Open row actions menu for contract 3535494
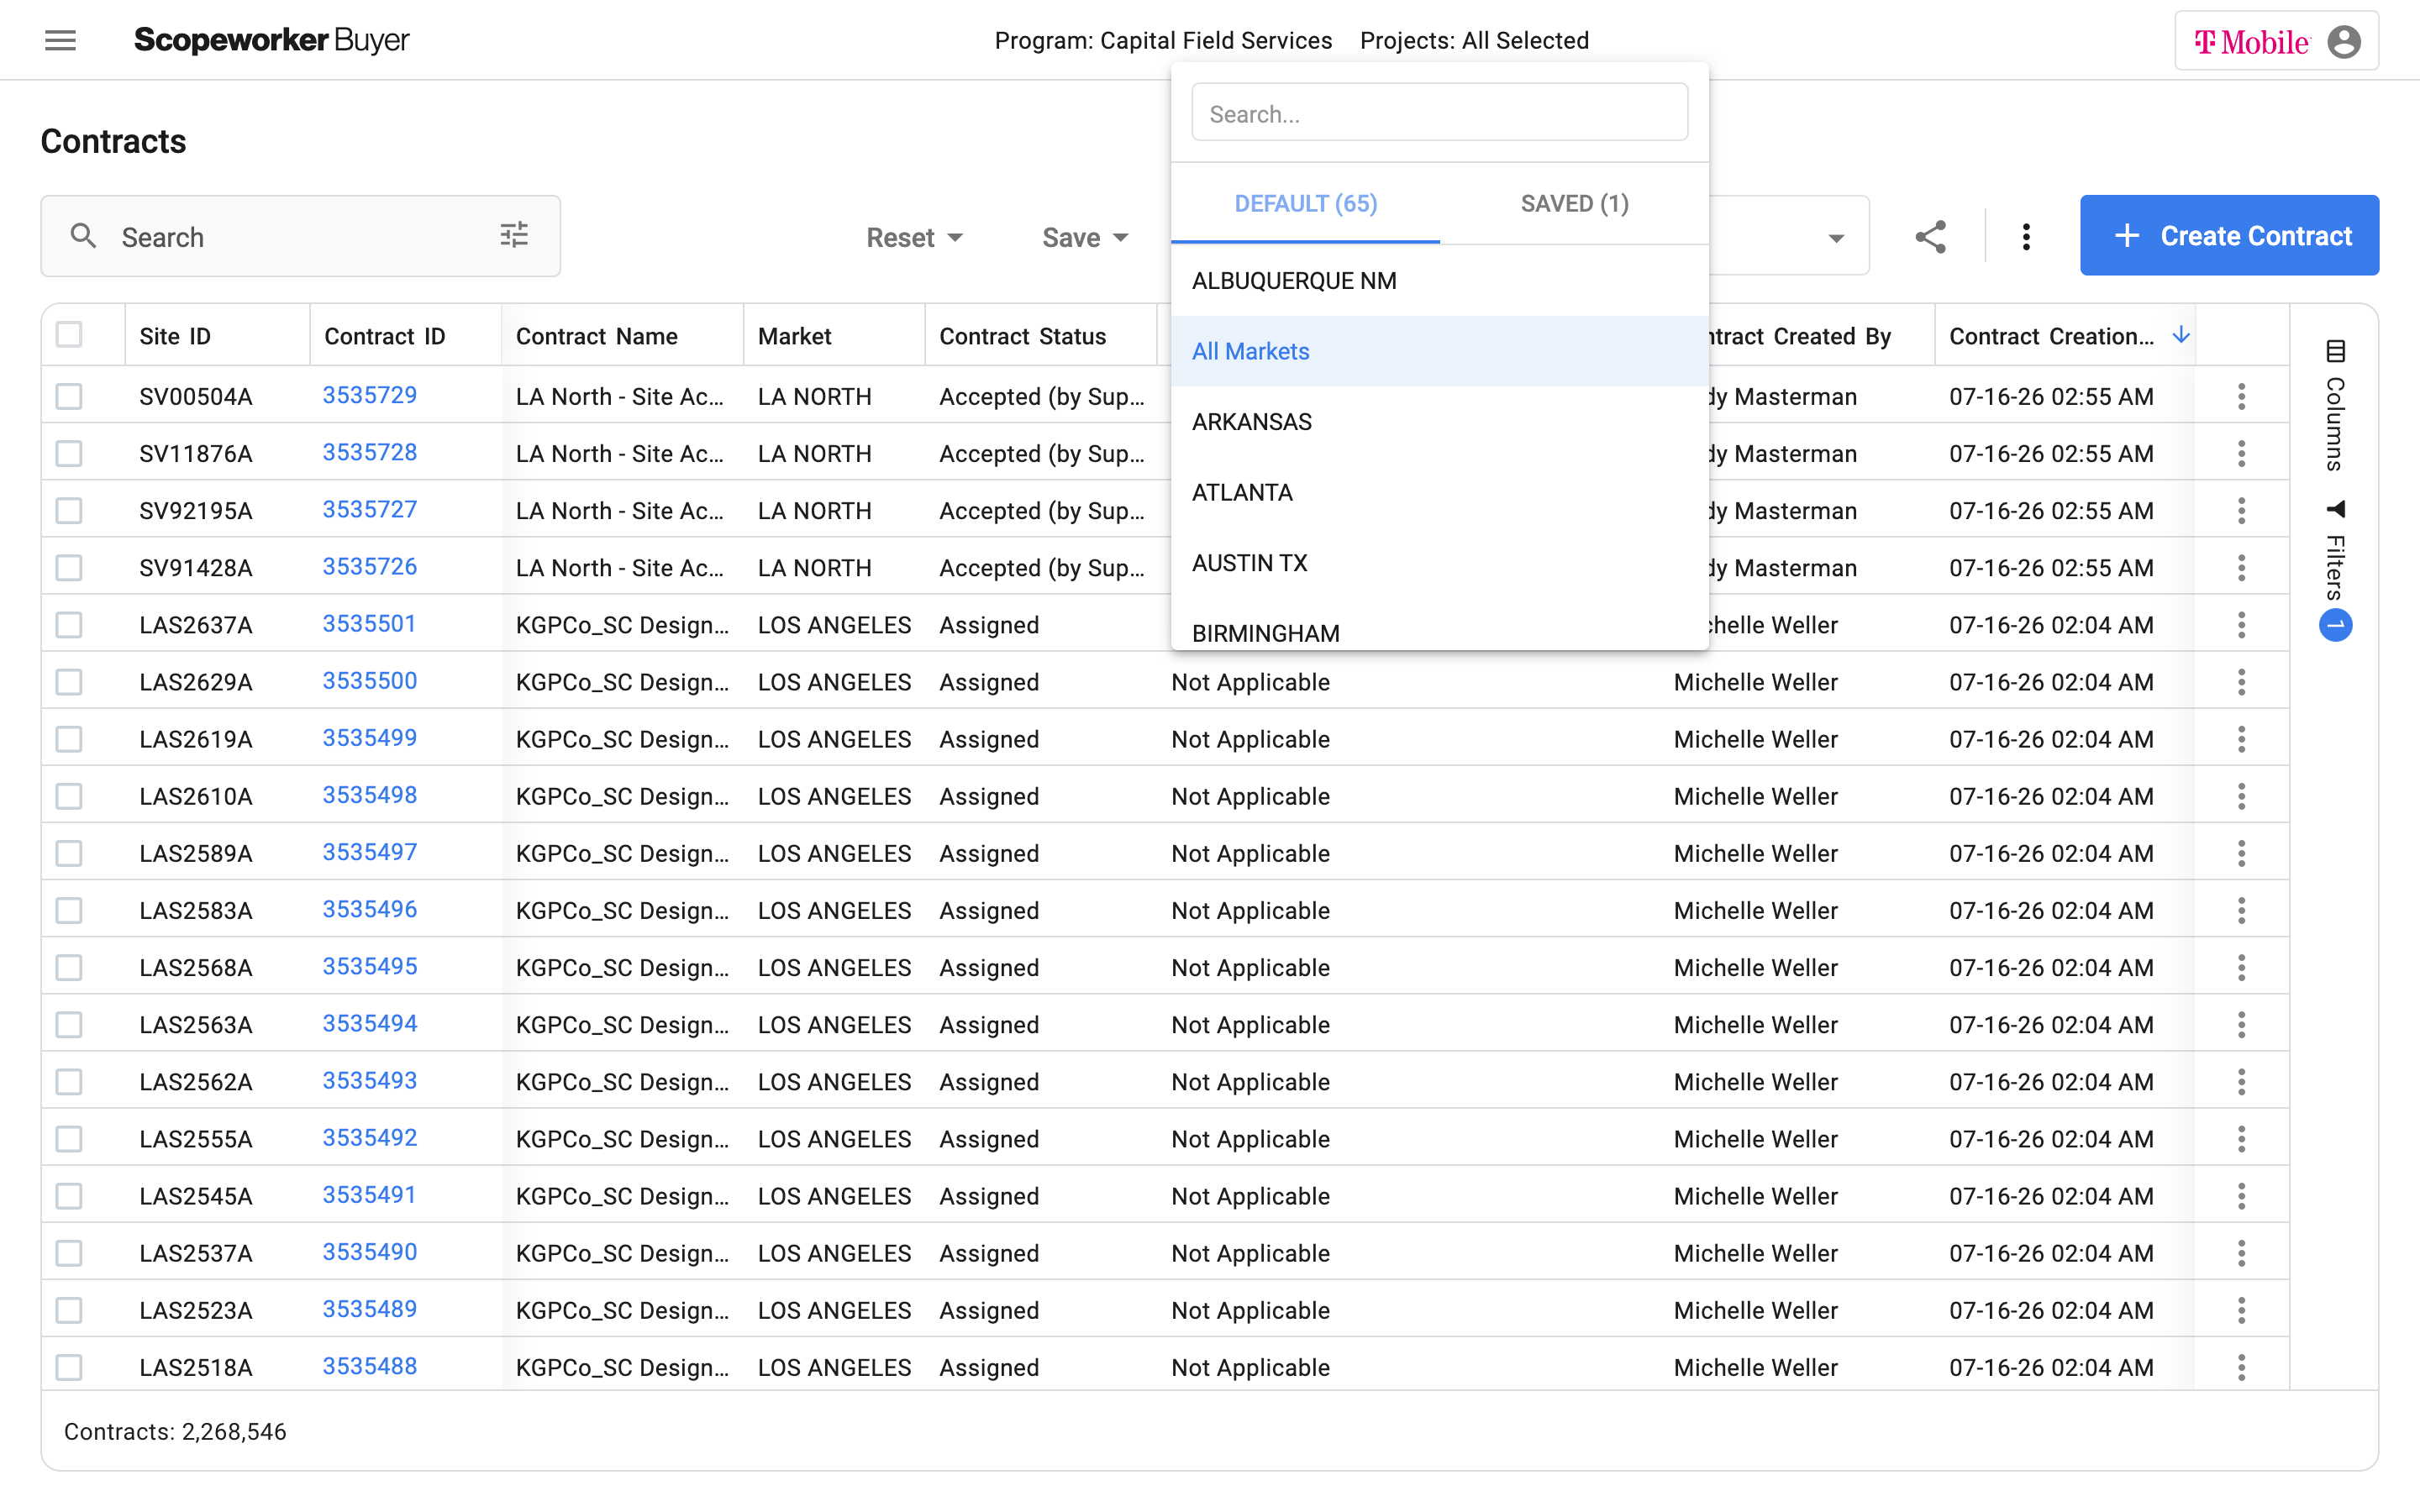Image resolution: width=2420 pixels, height=1512 pixels. point(2241,1024)
